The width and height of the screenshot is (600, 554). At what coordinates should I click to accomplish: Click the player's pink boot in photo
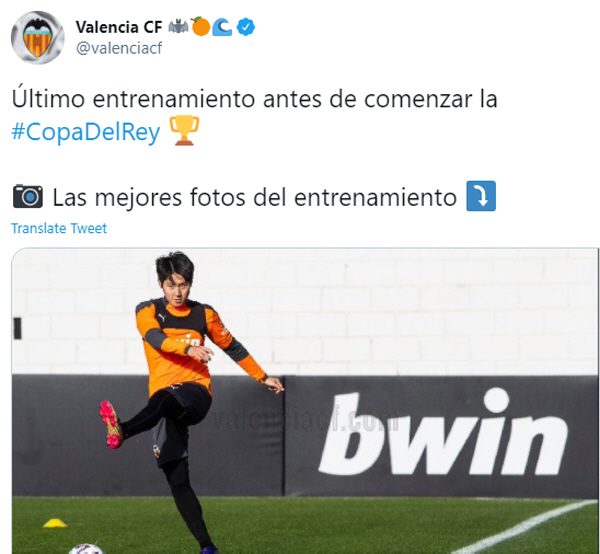[111, 424]
